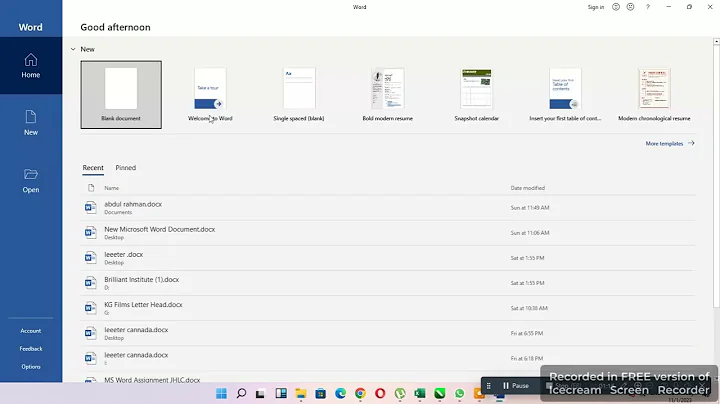The height and width of the screenshot is (404, 720).
Task: Follow the More templates link
Action: click(x=670, y=143)
